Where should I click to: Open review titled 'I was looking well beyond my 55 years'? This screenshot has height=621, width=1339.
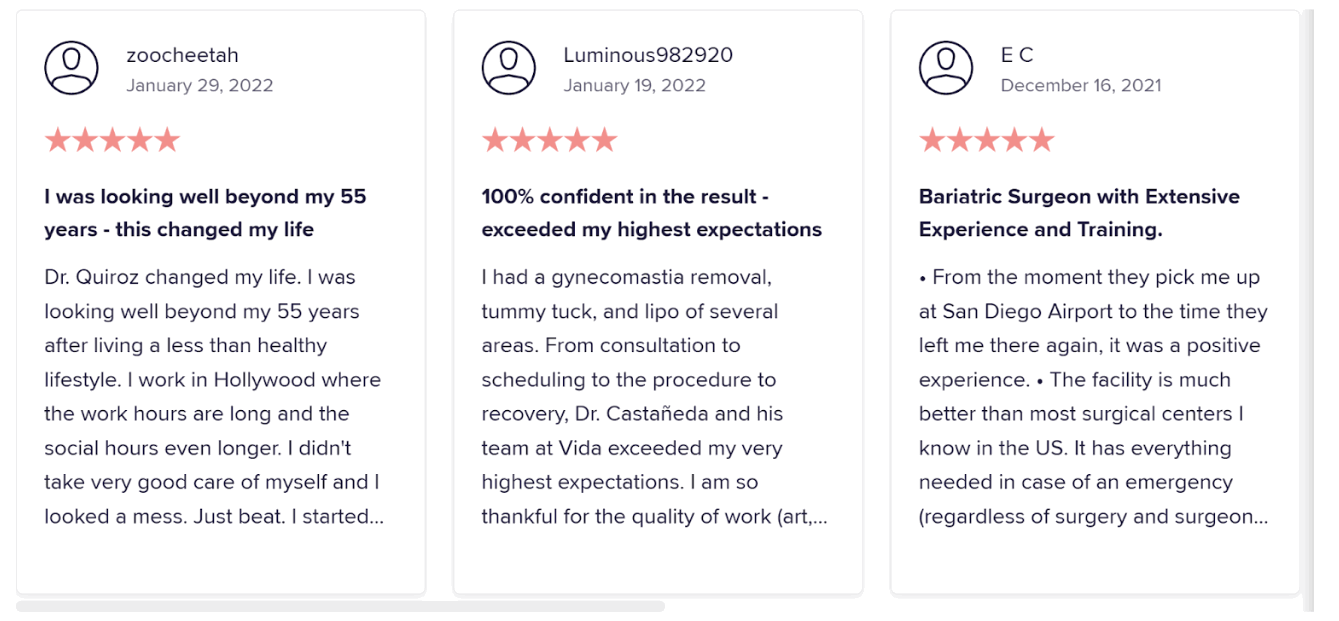pos(205,213)
